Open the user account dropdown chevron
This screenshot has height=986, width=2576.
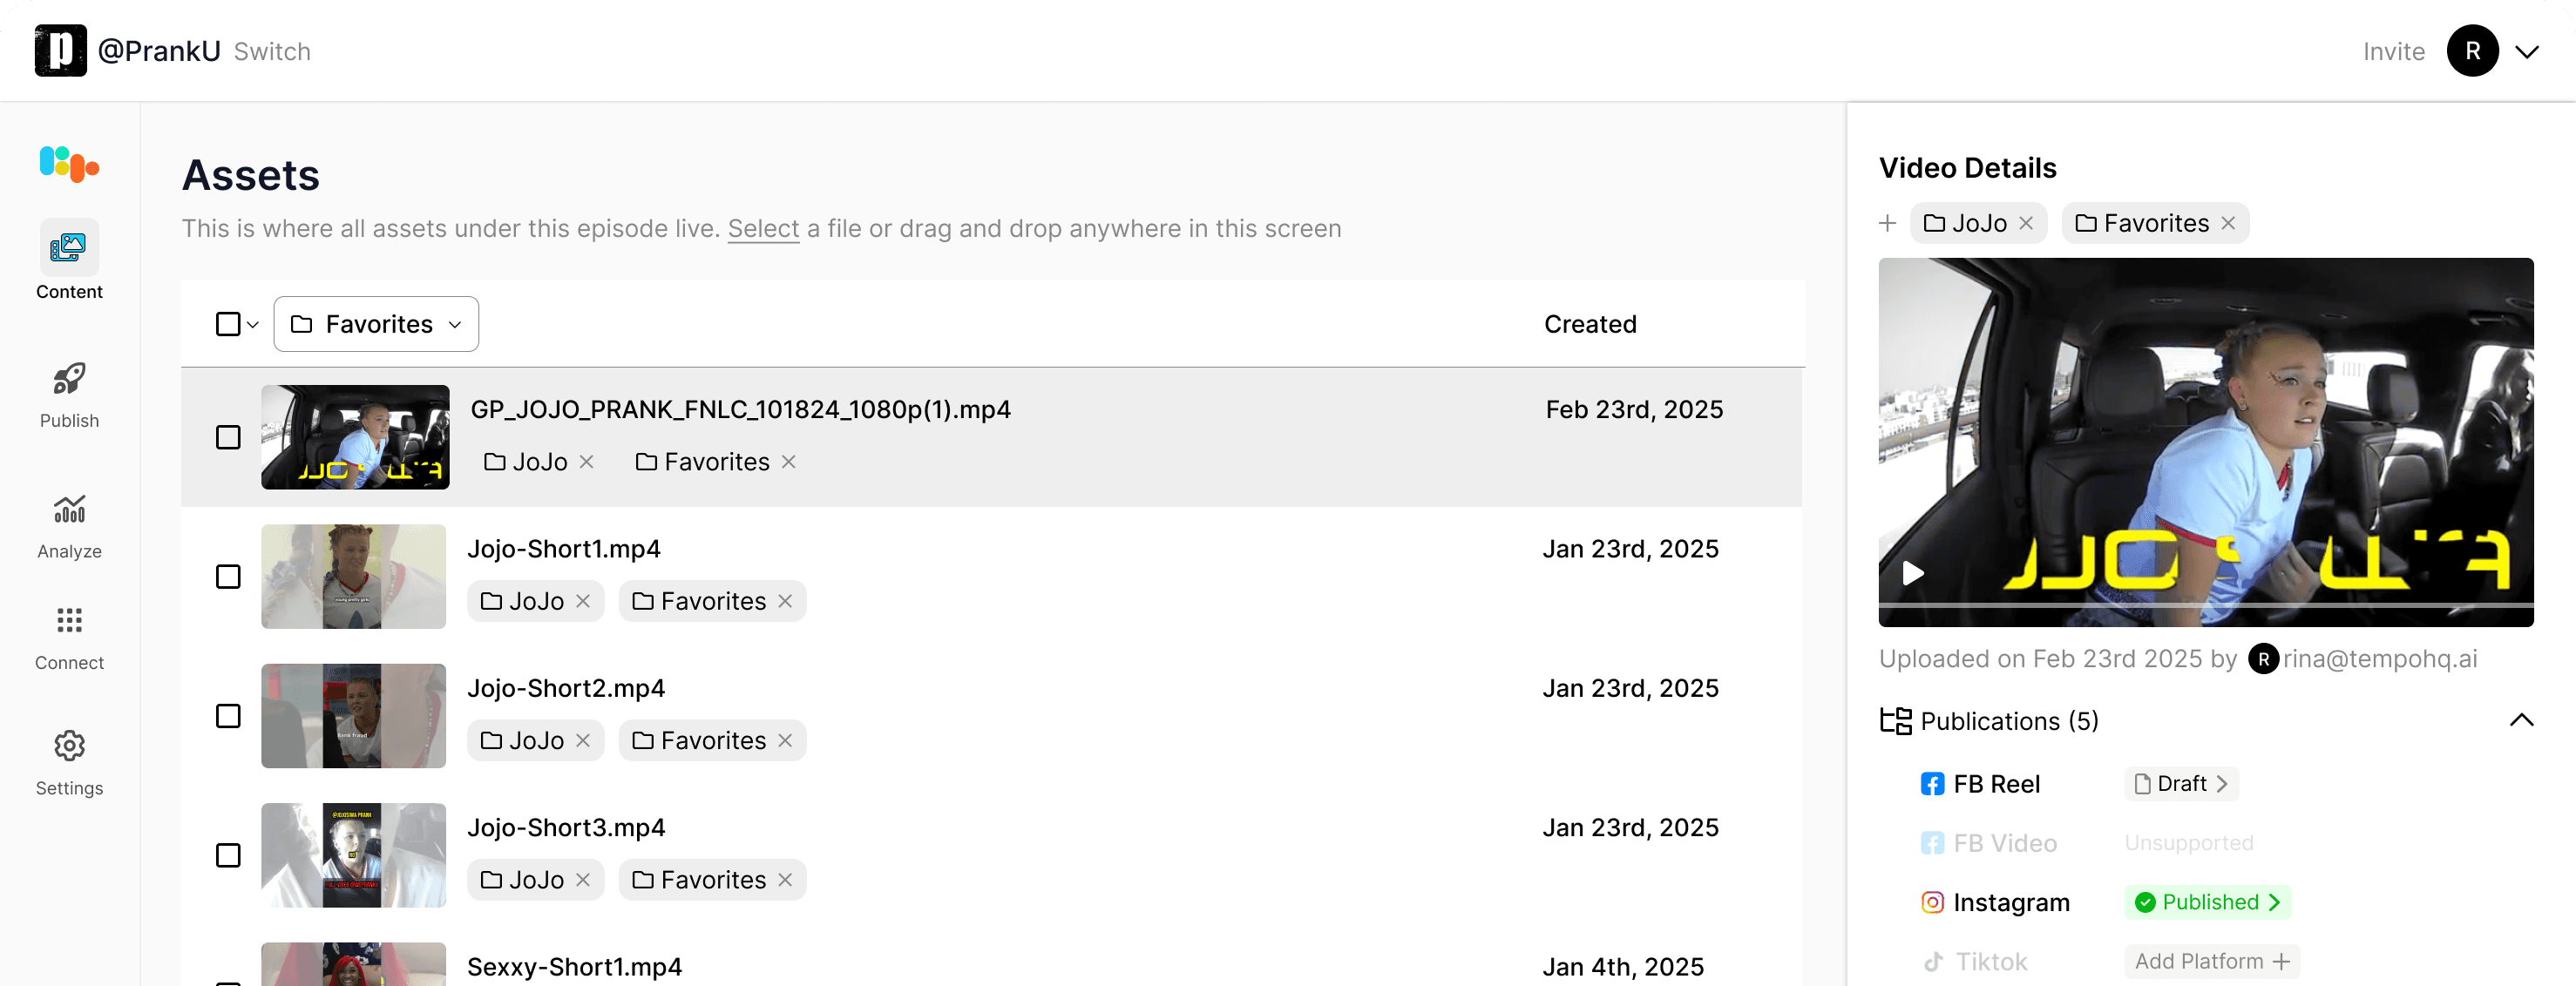tap(2527, 52)
